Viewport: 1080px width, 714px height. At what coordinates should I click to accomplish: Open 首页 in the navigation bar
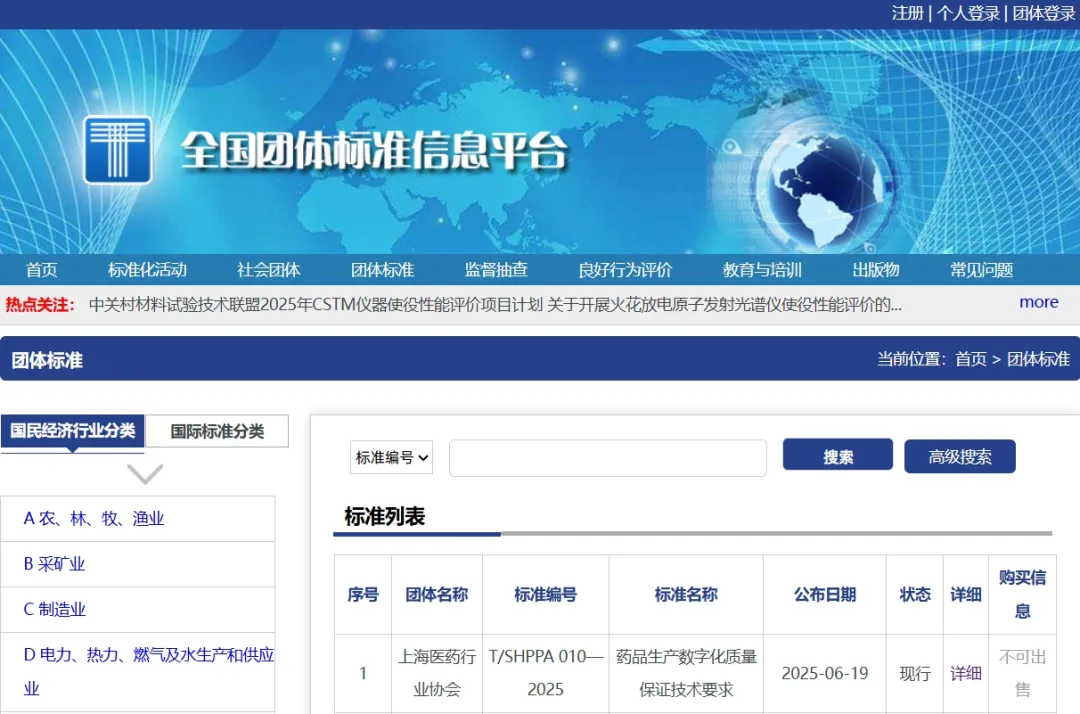(42, 270)
